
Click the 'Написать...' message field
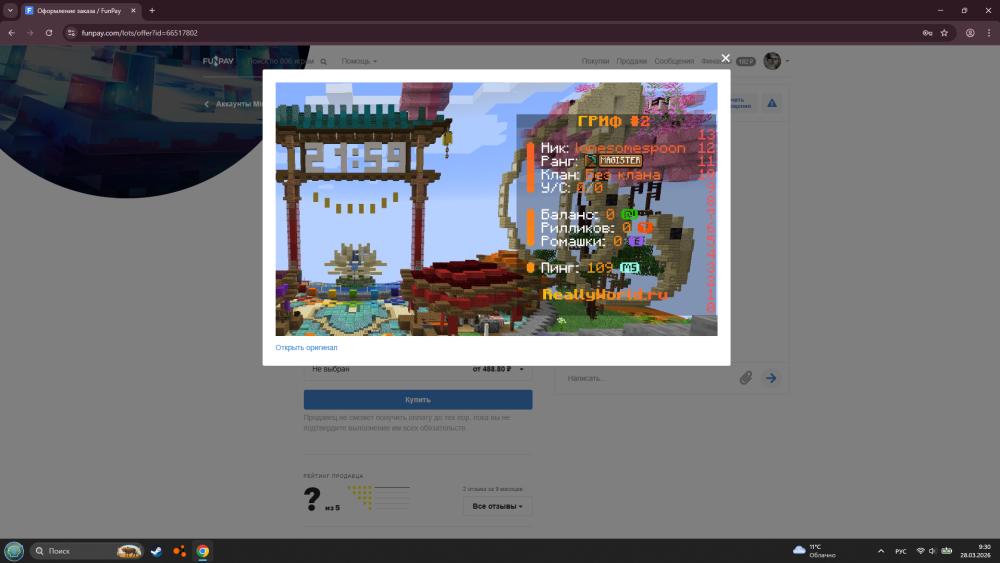(x=647, y=378)
